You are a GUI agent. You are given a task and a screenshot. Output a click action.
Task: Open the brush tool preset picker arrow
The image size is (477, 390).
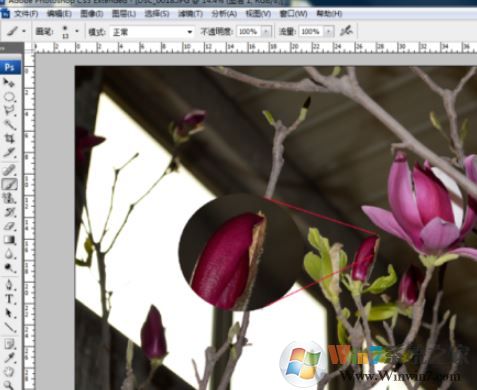[24, 31]
